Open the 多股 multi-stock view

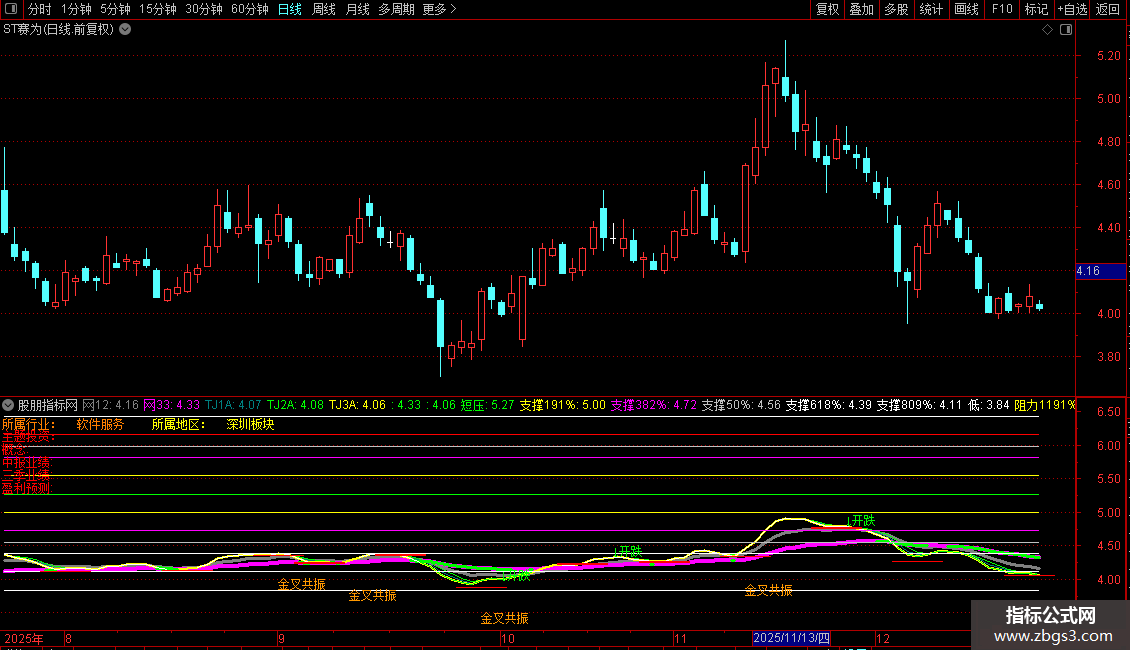tap(896, 9)
